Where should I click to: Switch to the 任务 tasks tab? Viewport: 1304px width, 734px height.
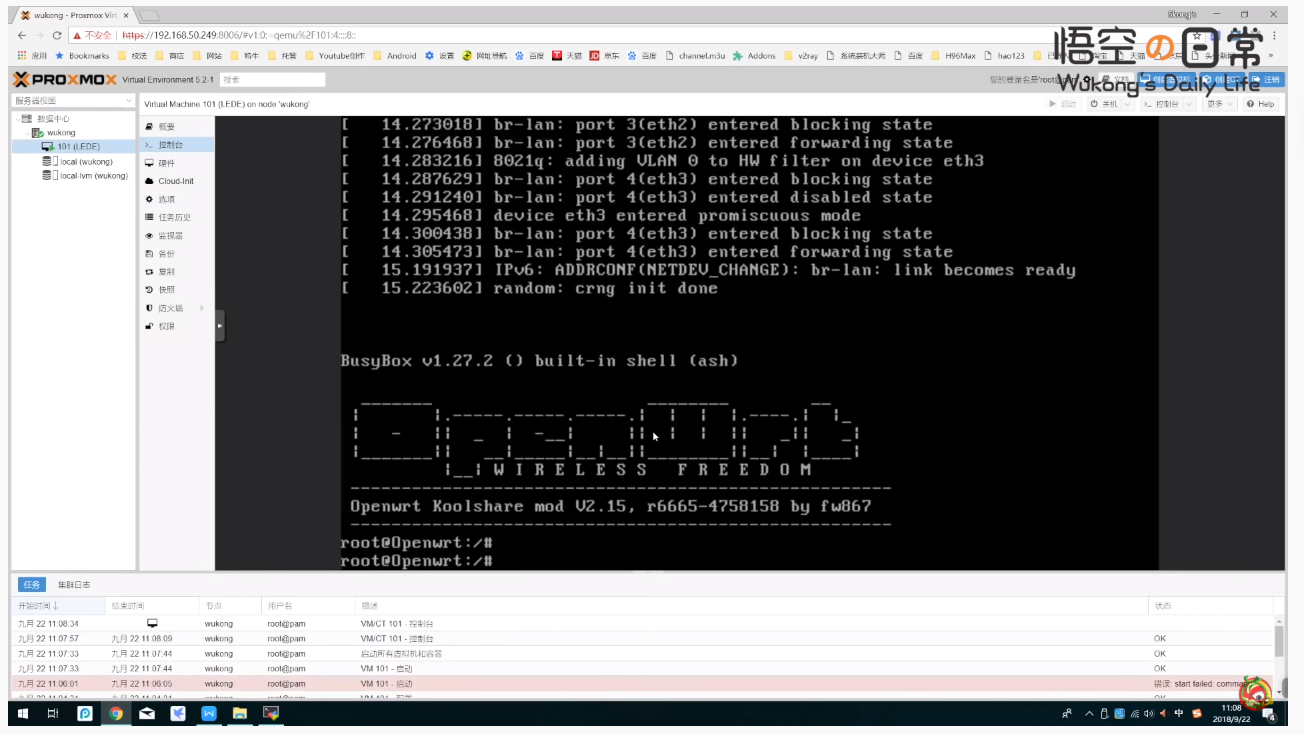coord(31,584)
